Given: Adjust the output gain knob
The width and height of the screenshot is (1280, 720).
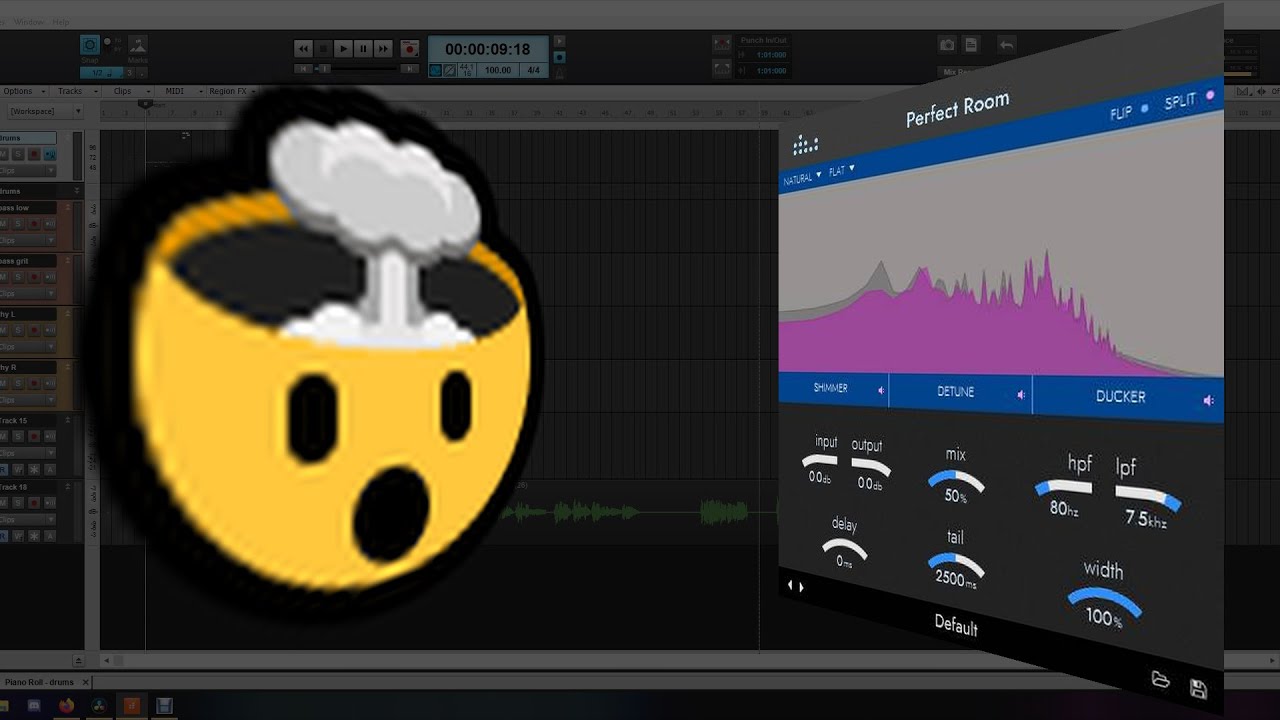Looking at the screenshot, I should pos(870,466).
